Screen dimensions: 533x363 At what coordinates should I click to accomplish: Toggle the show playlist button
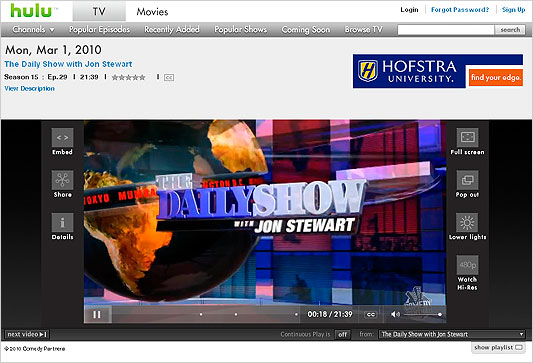click(x=498, y=347)
